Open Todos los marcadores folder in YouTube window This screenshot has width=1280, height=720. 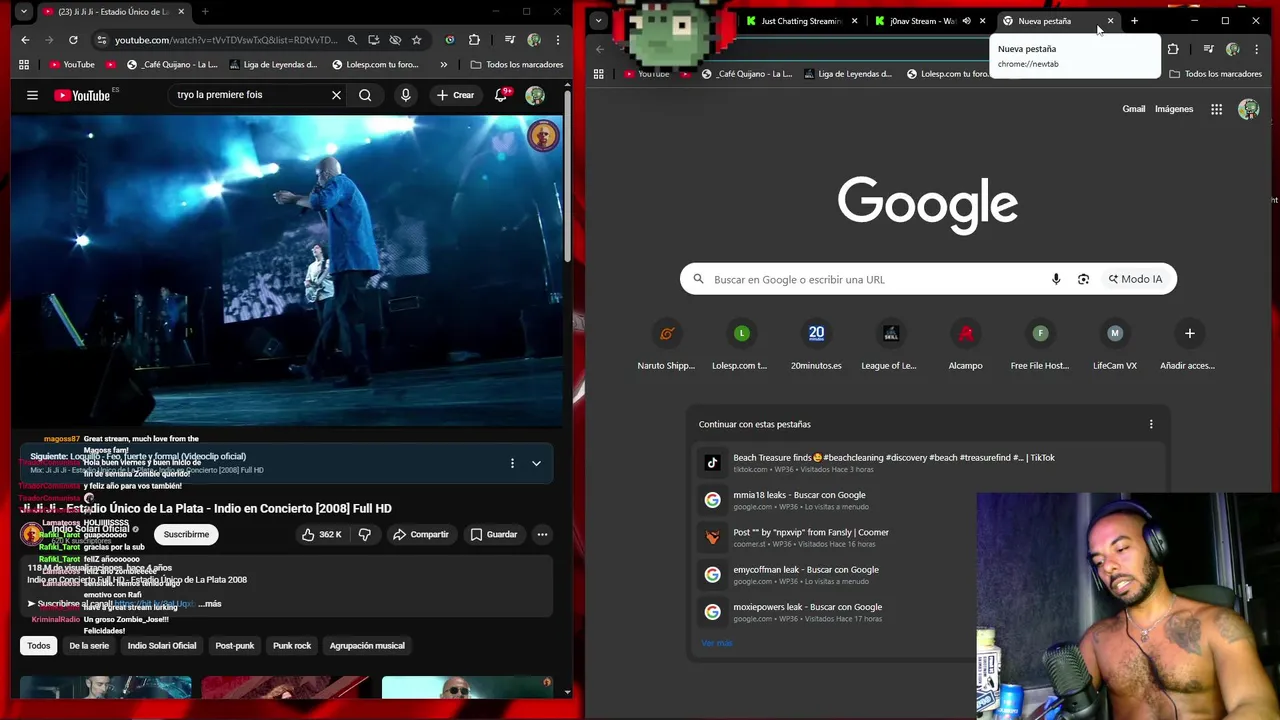[x=517, y=64]
